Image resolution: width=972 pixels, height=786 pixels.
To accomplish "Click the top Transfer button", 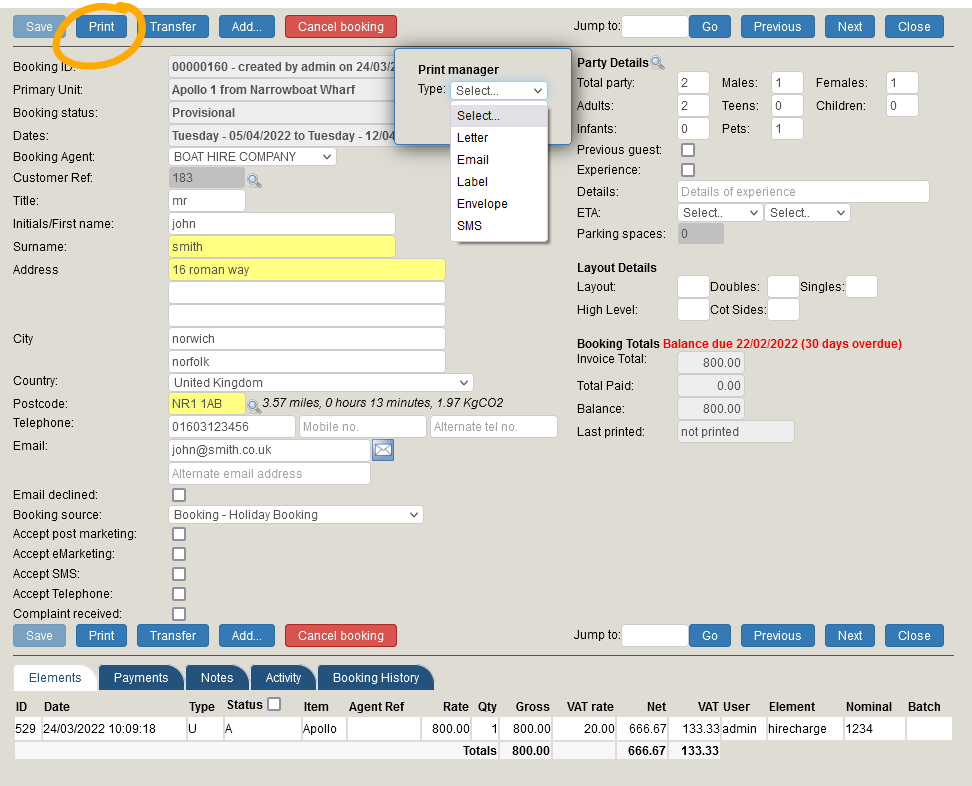I will pyautogui.click(x=173, y=27).
